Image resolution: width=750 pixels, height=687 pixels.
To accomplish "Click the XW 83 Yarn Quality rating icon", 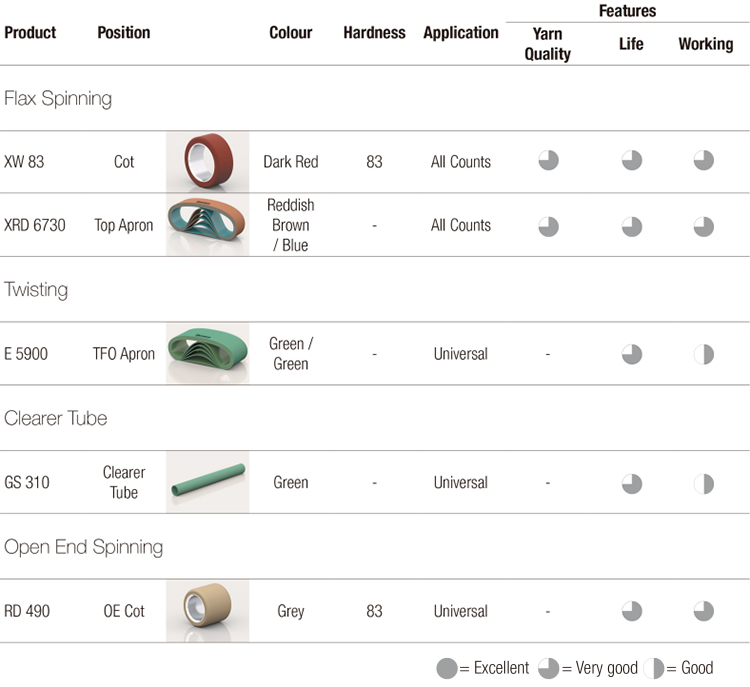I will [548, 161].
